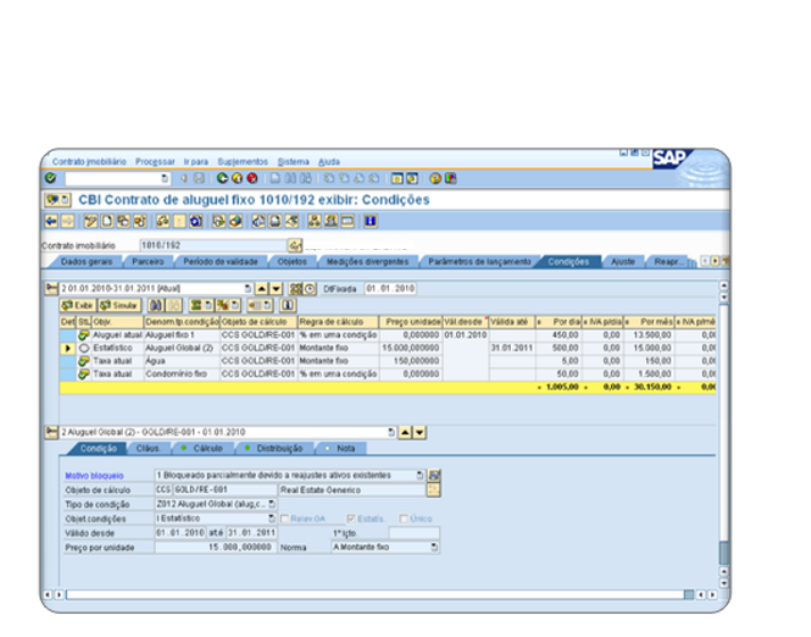811x637 pixels.
Task: Click the Find binoculars icon in conditions toolbar
Action: 156,306
